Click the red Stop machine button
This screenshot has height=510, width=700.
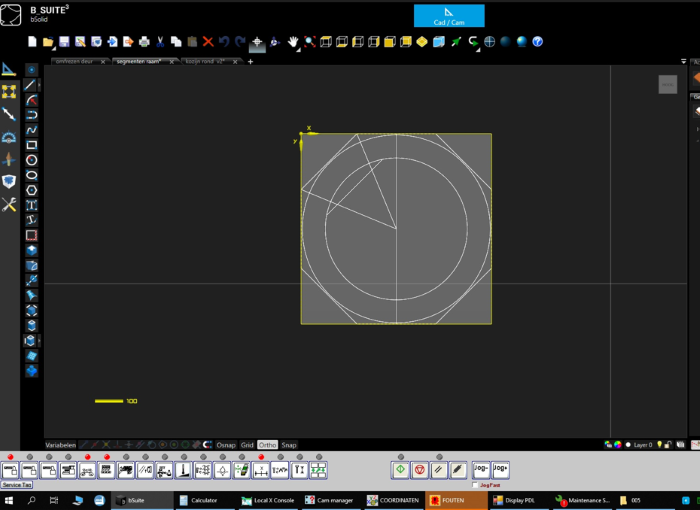point(420,470)
